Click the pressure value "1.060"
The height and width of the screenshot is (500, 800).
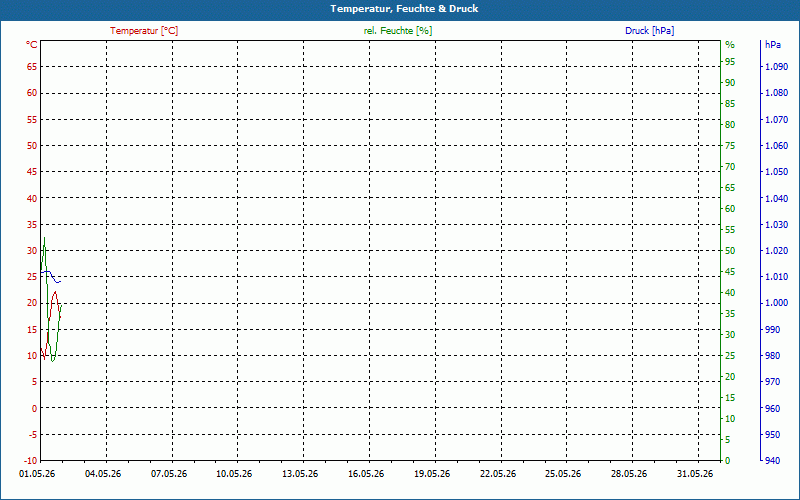pos(777,145)
